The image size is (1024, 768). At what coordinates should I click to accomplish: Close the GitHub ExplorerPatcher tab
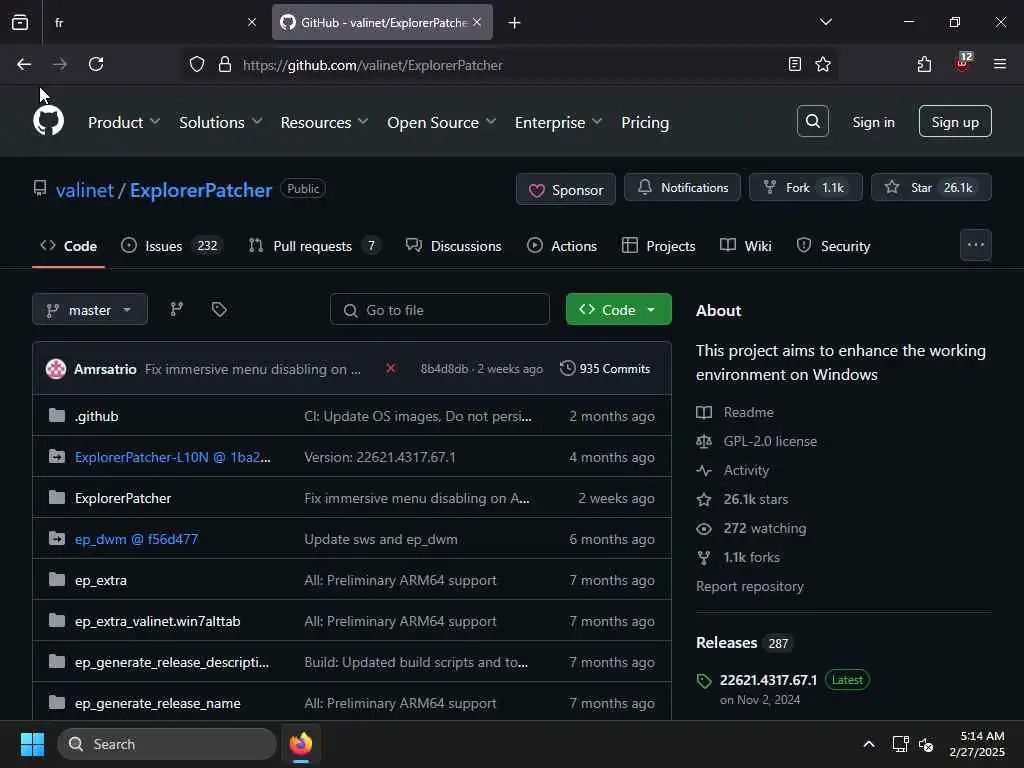point(477,22)
